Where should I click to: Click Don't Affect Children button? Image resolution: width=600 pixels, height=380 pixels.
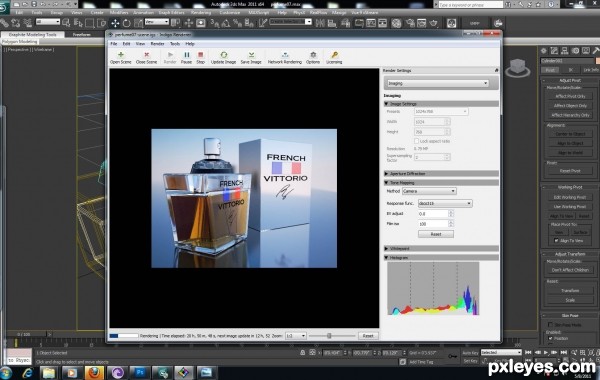[x=570, y=270]
